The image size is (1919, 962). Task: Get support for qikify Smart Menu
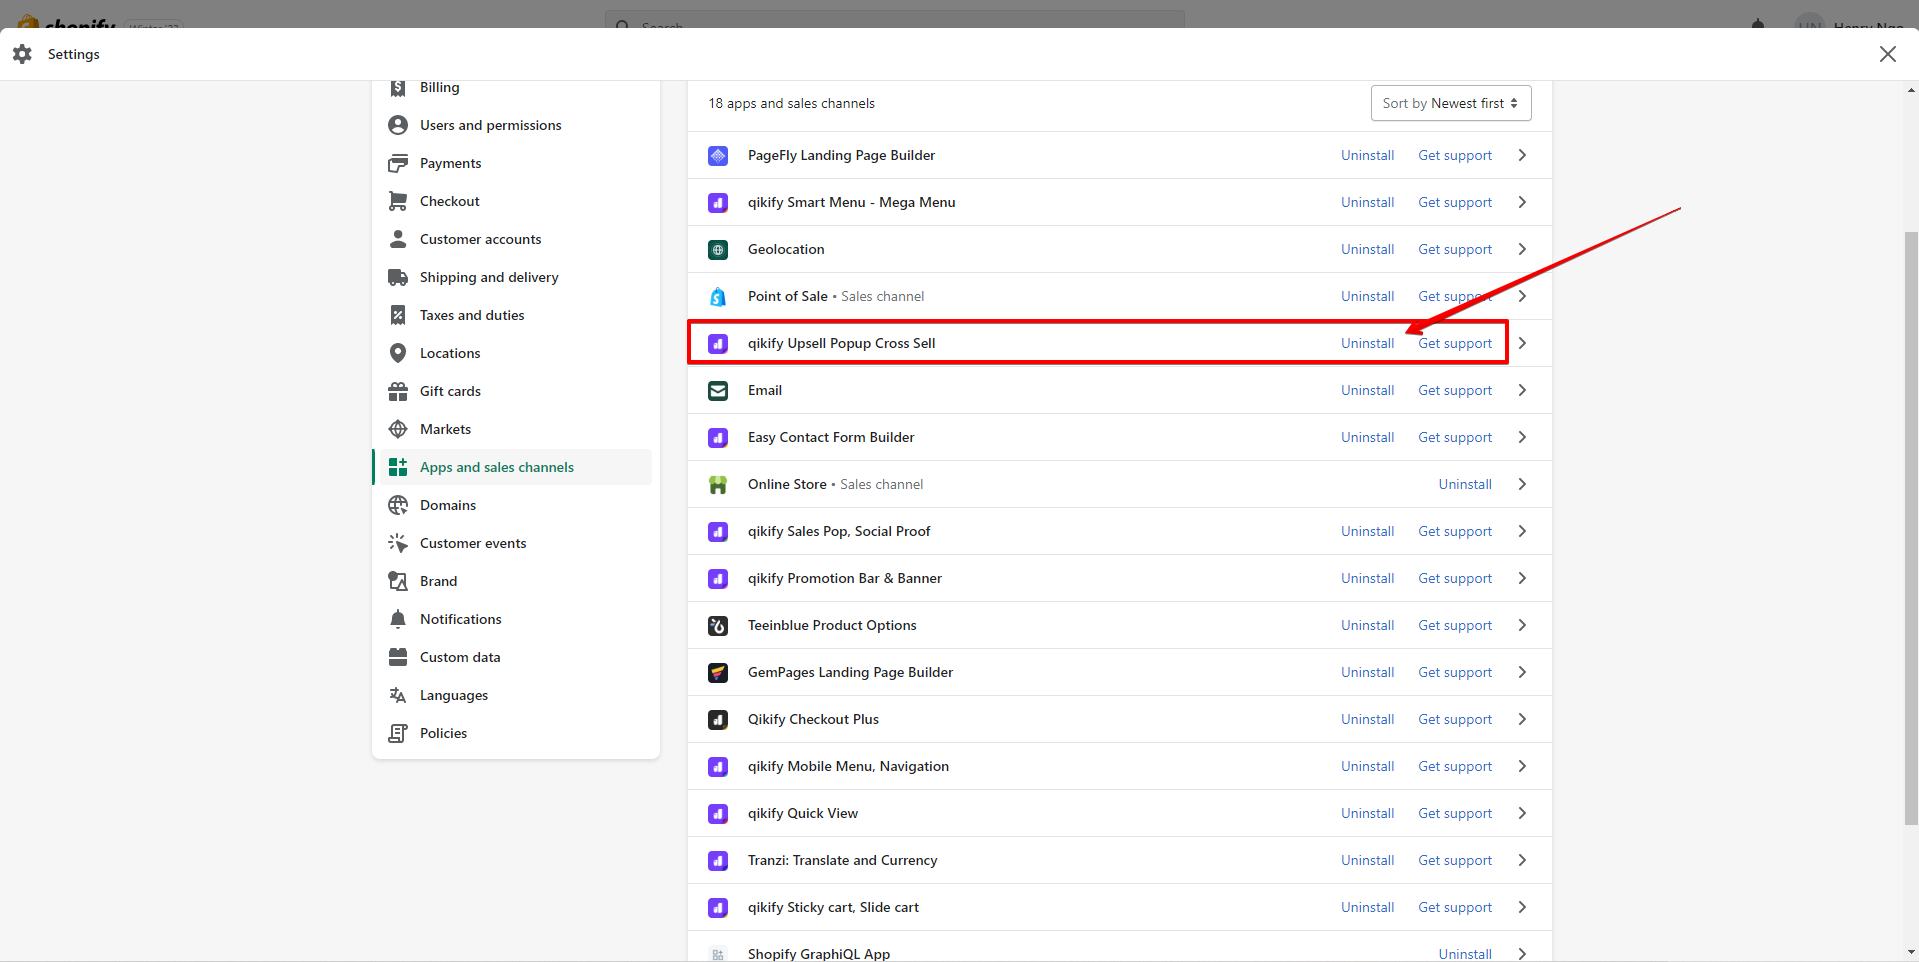1455,202
